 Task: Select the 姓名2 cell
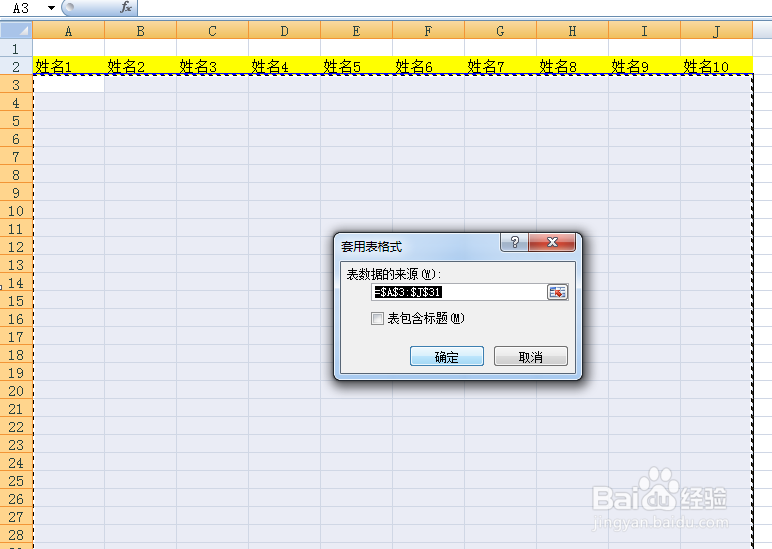click(140, 66)
